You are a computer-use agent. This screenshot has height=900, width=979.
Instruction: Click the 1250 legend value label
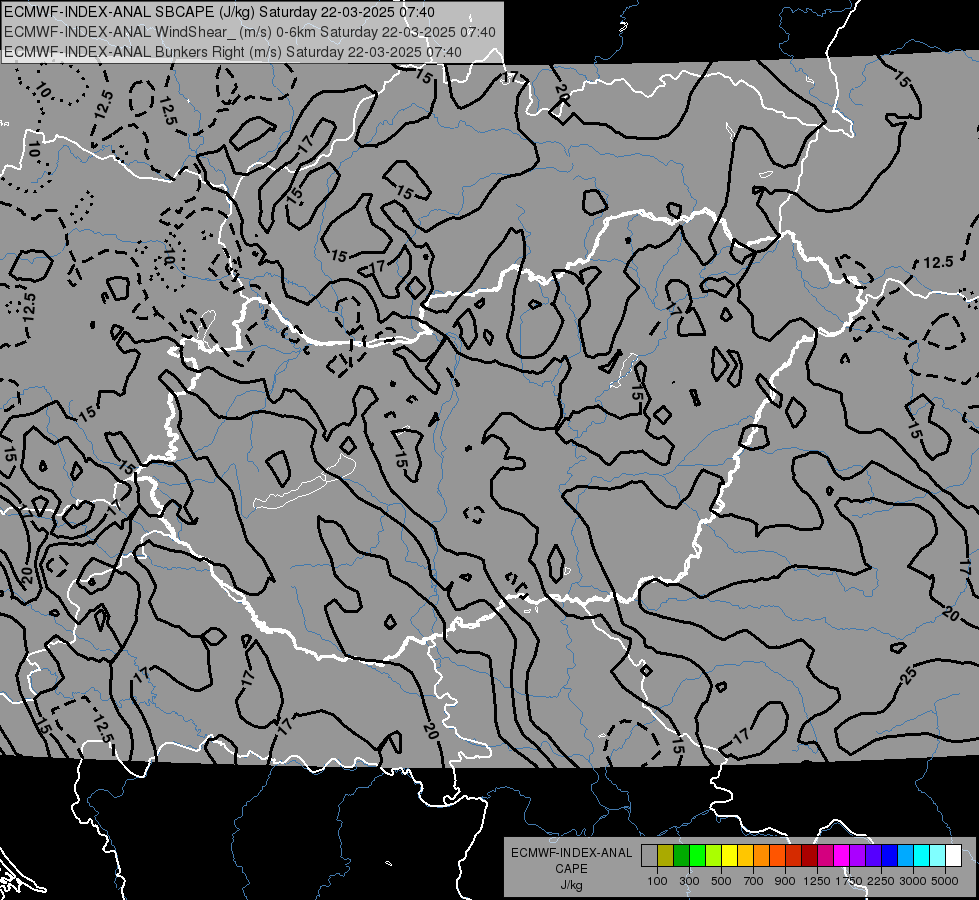(x=817, y=881)
